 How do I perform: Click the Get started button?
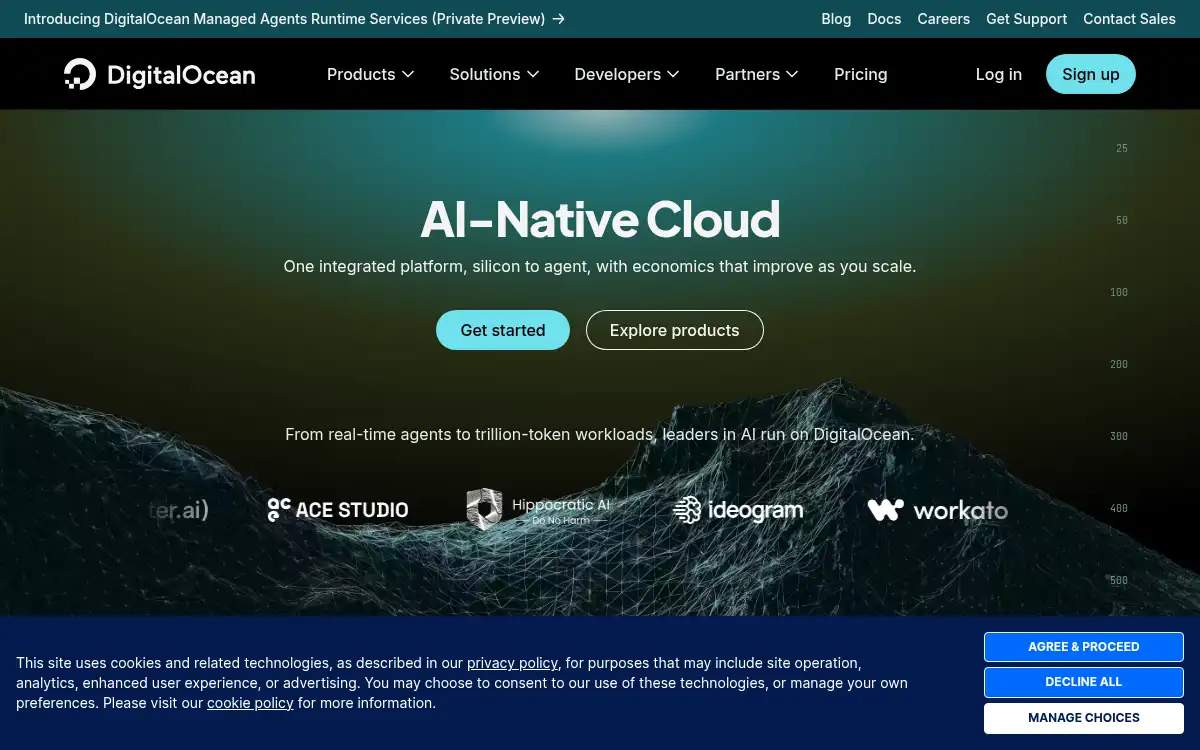tap(503, 330)
